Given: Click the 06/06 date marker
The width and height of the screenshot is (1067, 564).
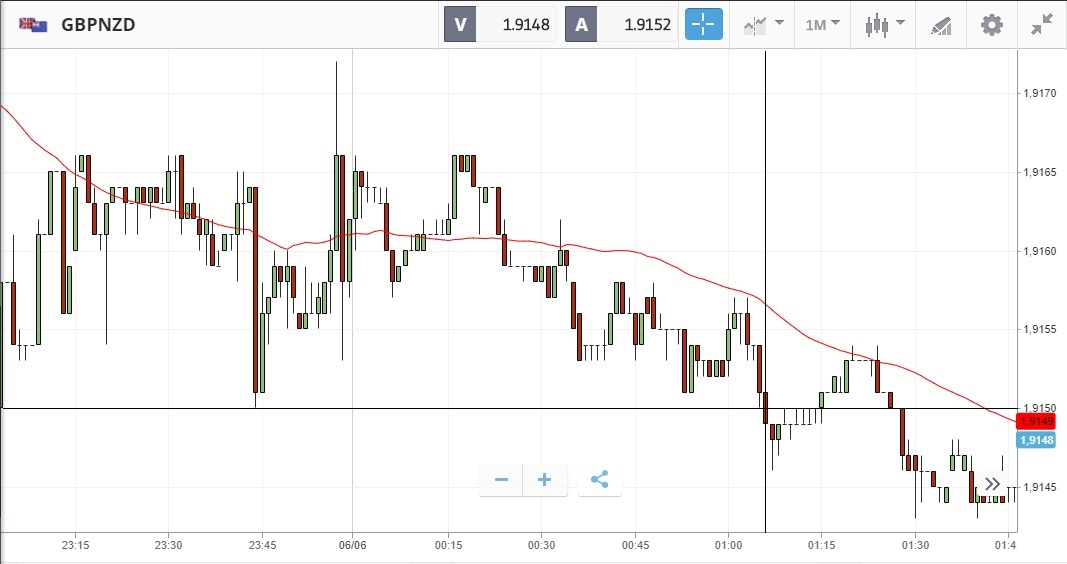Looking at the screenshot, I should coord(353,545).
